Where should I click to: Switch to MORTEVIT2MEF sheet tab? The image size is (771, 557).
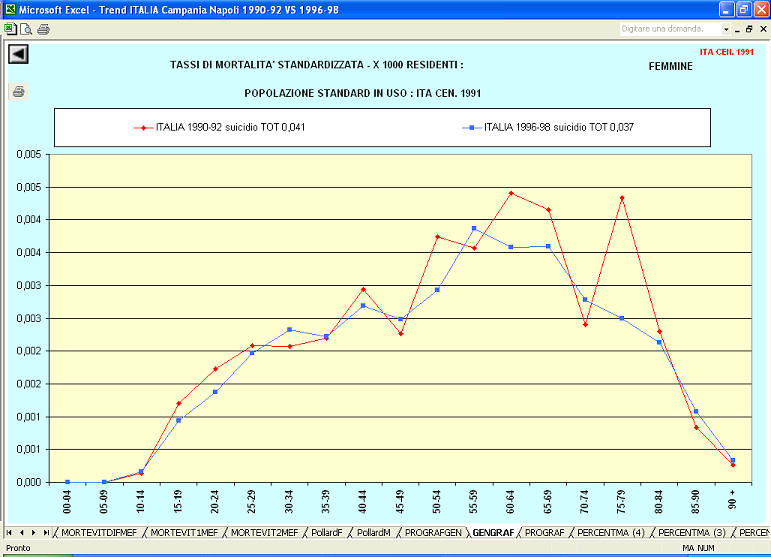pyautogui.click(x=265, y=532)
